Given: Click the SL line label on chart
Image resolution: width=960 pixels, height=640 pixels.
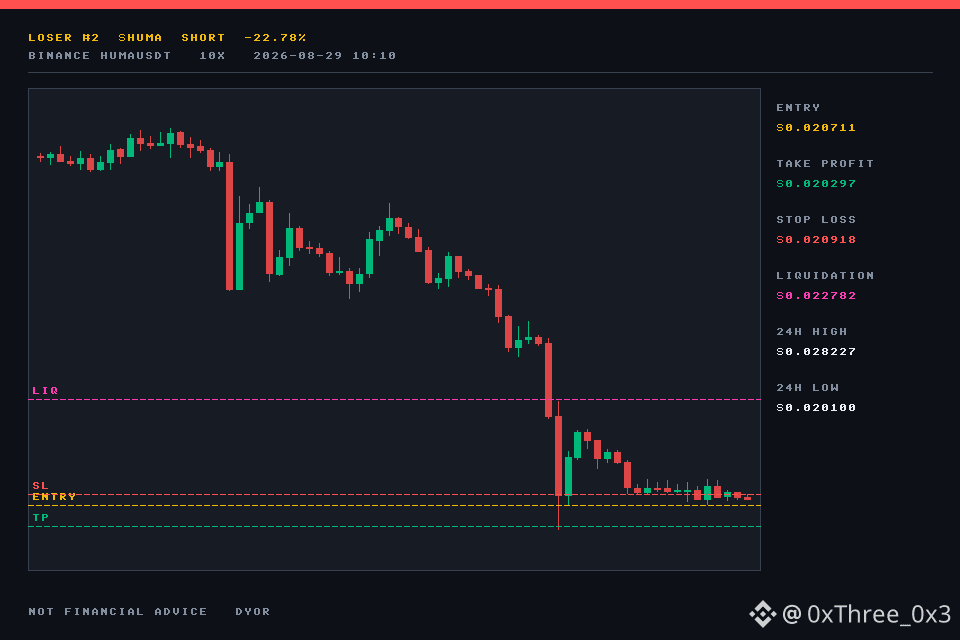Looking at the screenshot, I should (x=40, y=486).
